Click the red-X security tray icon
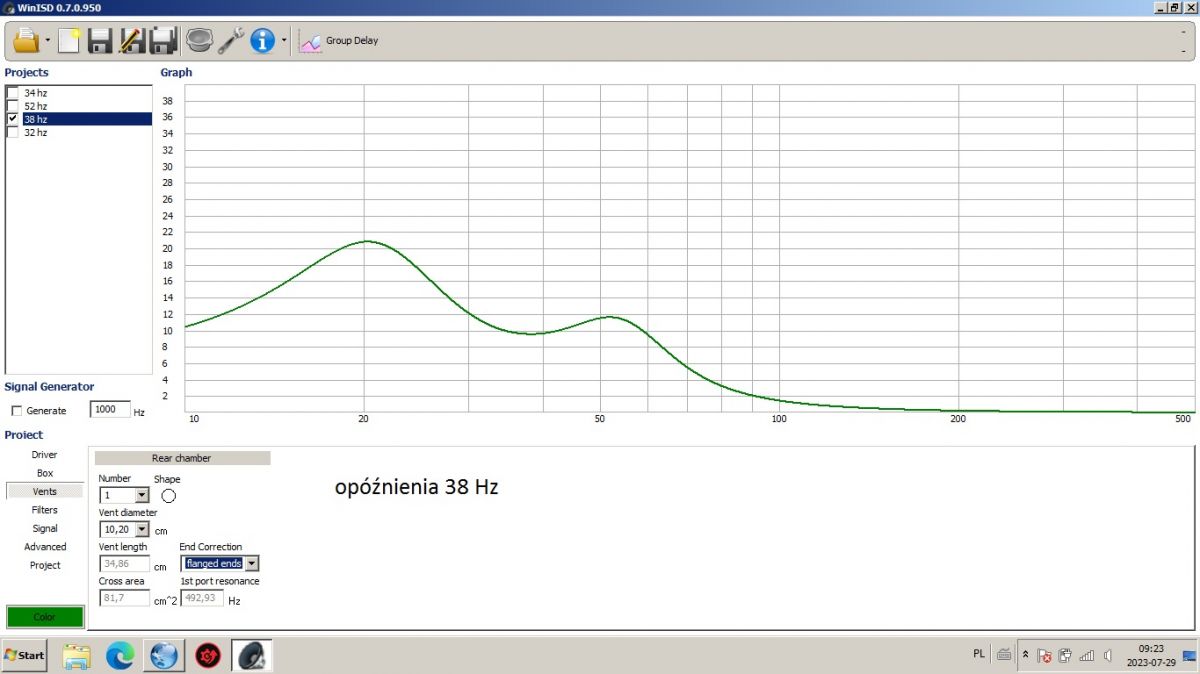The image size is (1200, 674). point(1044,656)
